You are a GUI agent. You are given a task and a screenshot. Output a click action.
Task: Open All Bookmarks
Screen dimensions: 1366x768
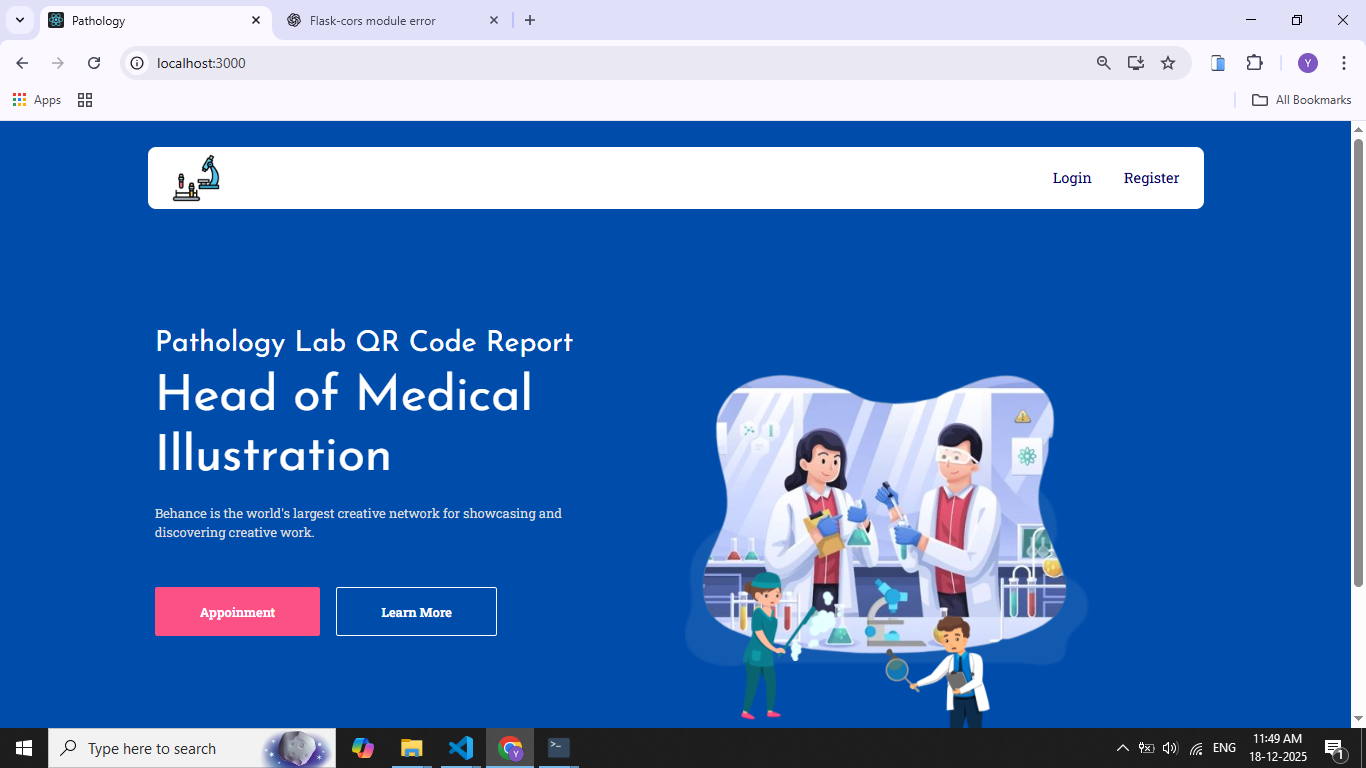click(1300, 99)
